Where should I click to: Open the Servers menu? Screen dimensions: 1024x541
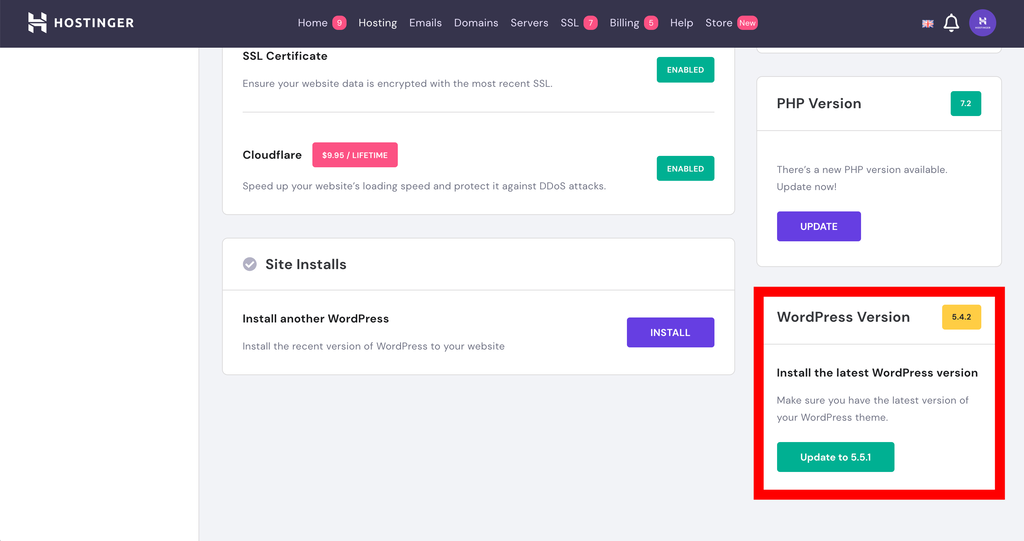tap(529, 23)
